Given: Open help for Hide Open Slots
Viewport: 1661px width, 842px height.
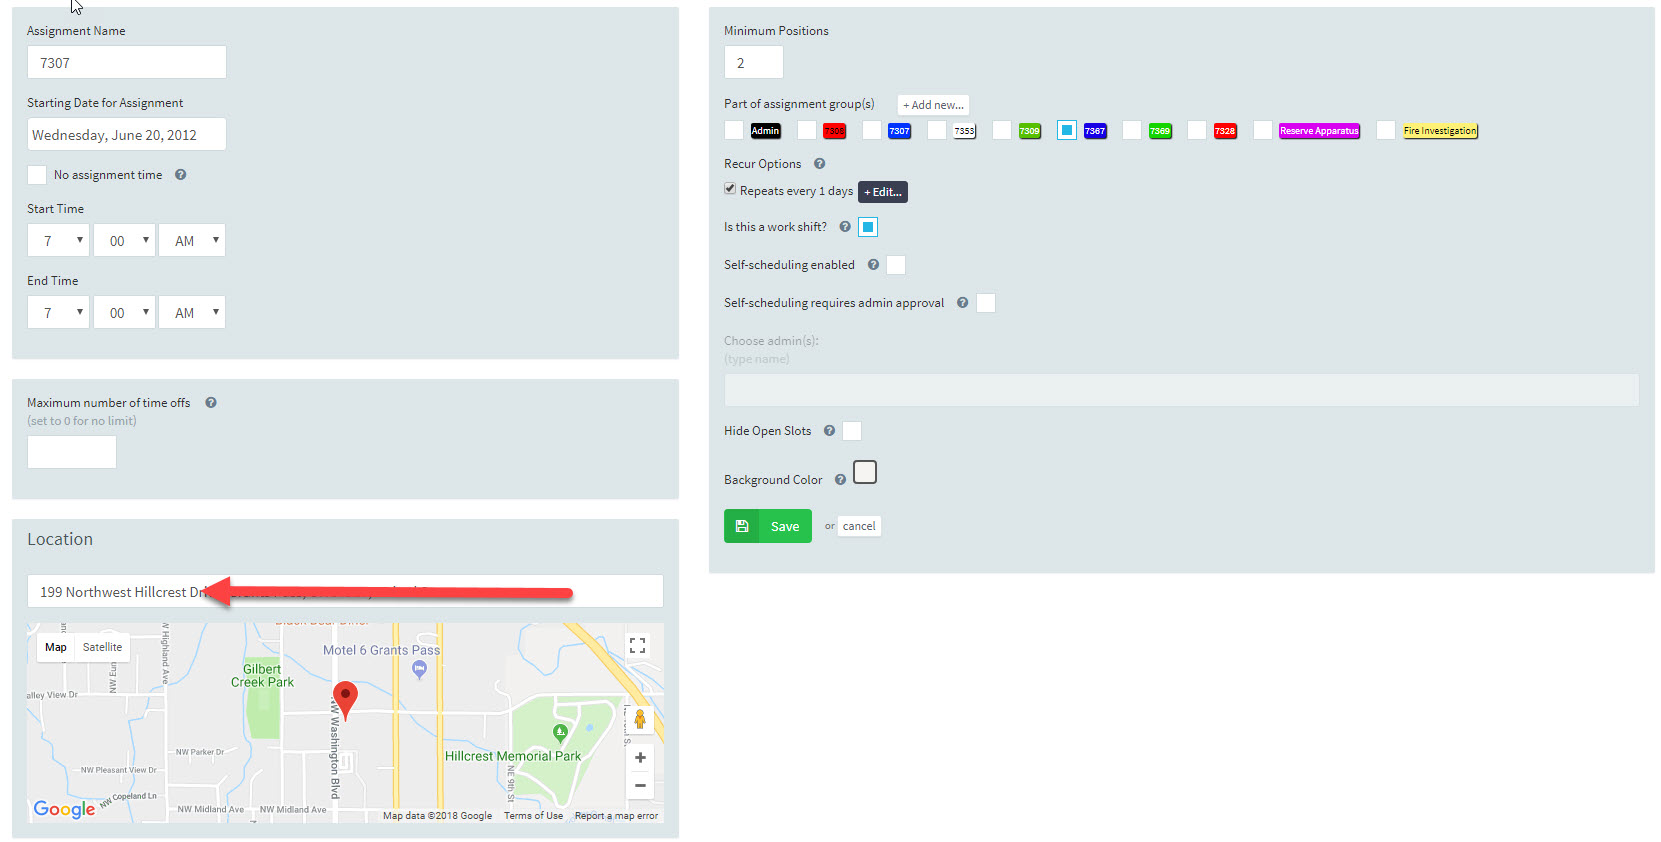Looking at the screenshot, I should pos(829,431).
